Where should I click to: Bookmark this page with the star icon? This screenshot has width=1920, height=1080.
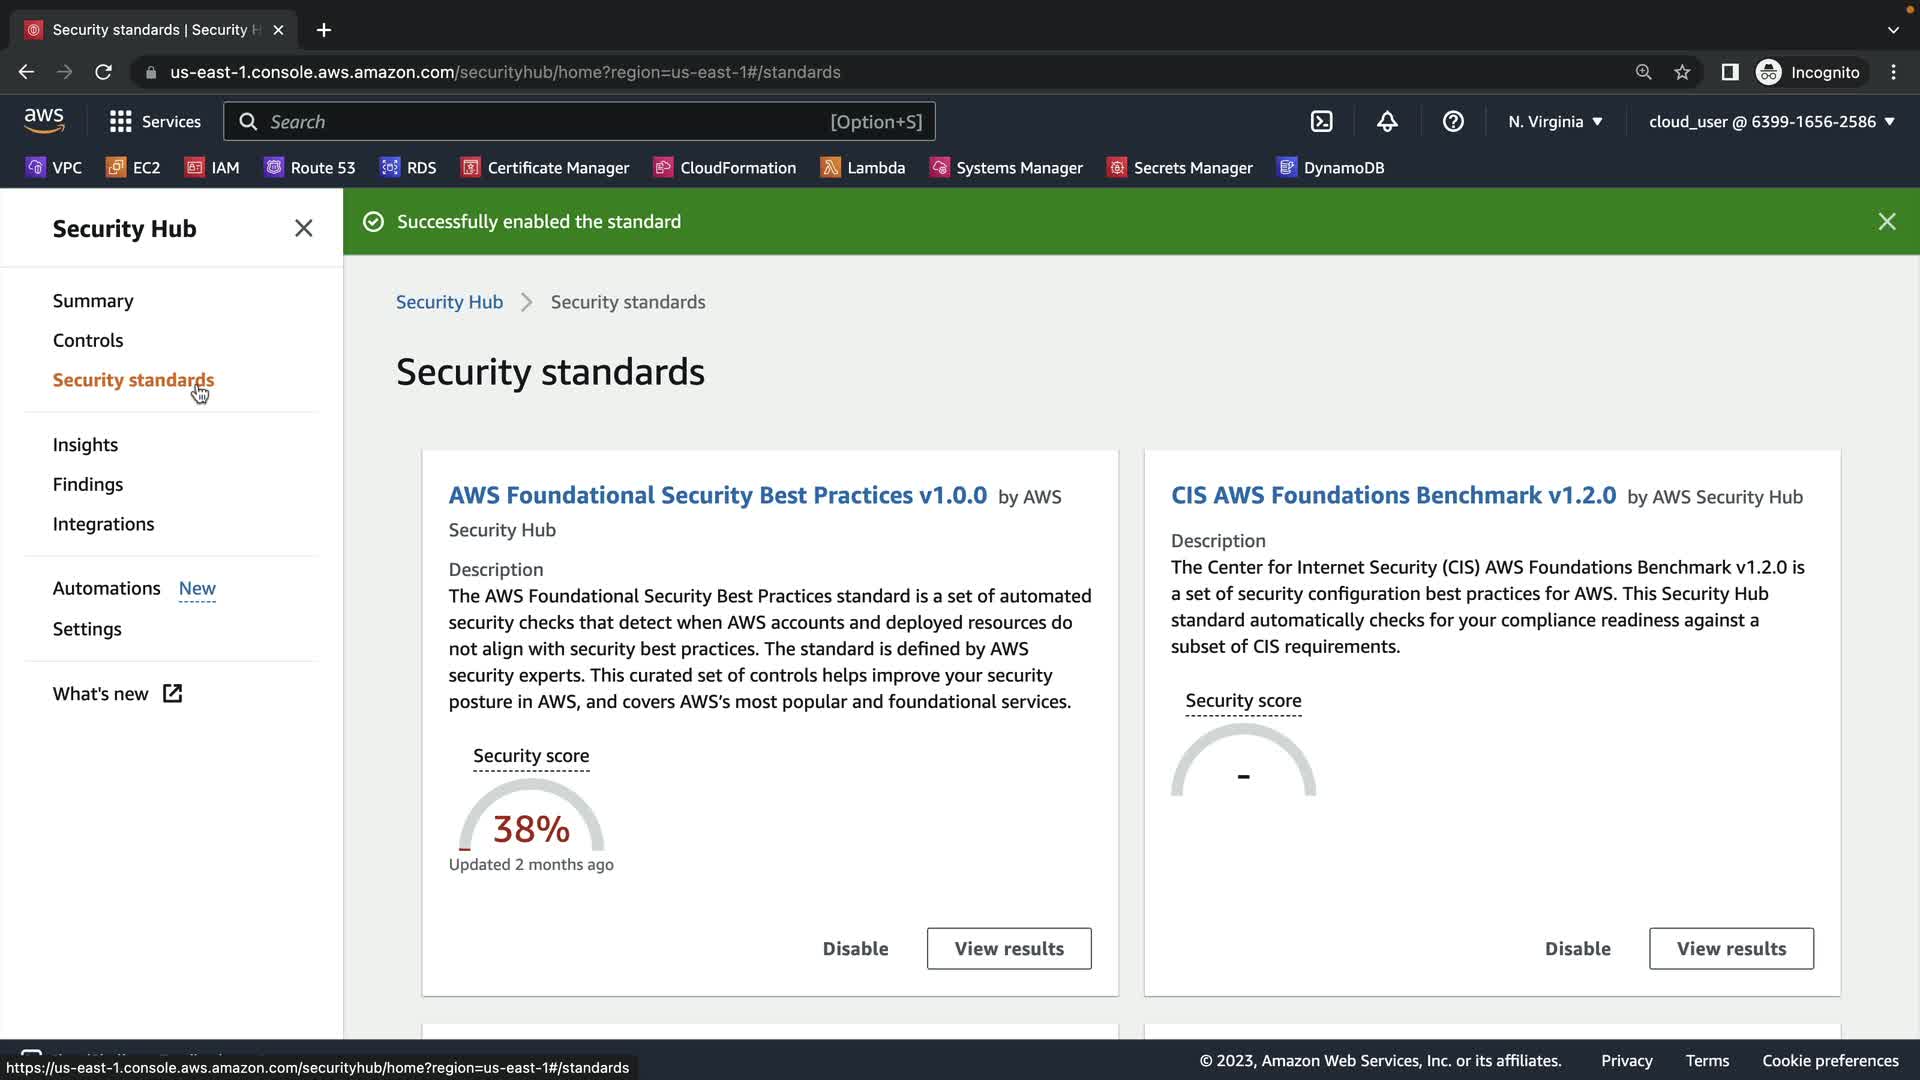(1682, 72)
